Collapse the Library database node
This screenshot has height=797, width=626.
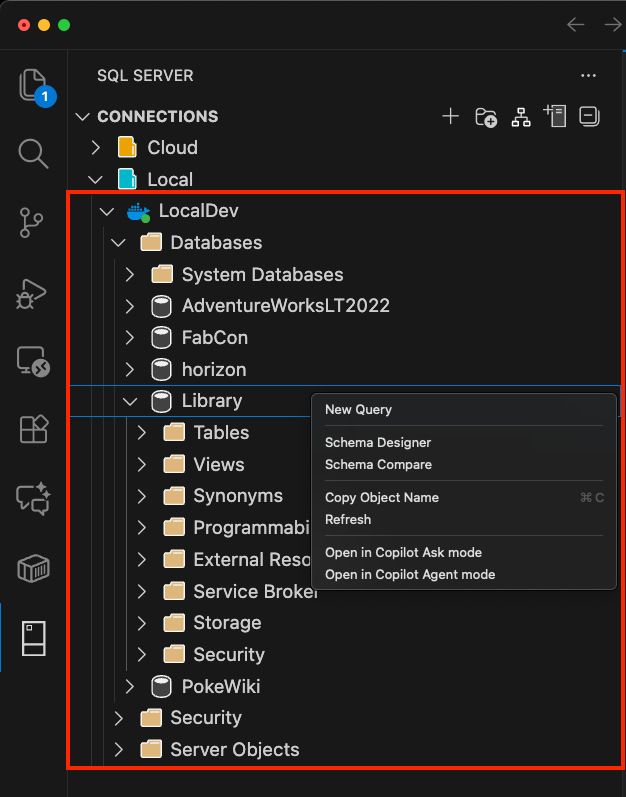point(130,401)
